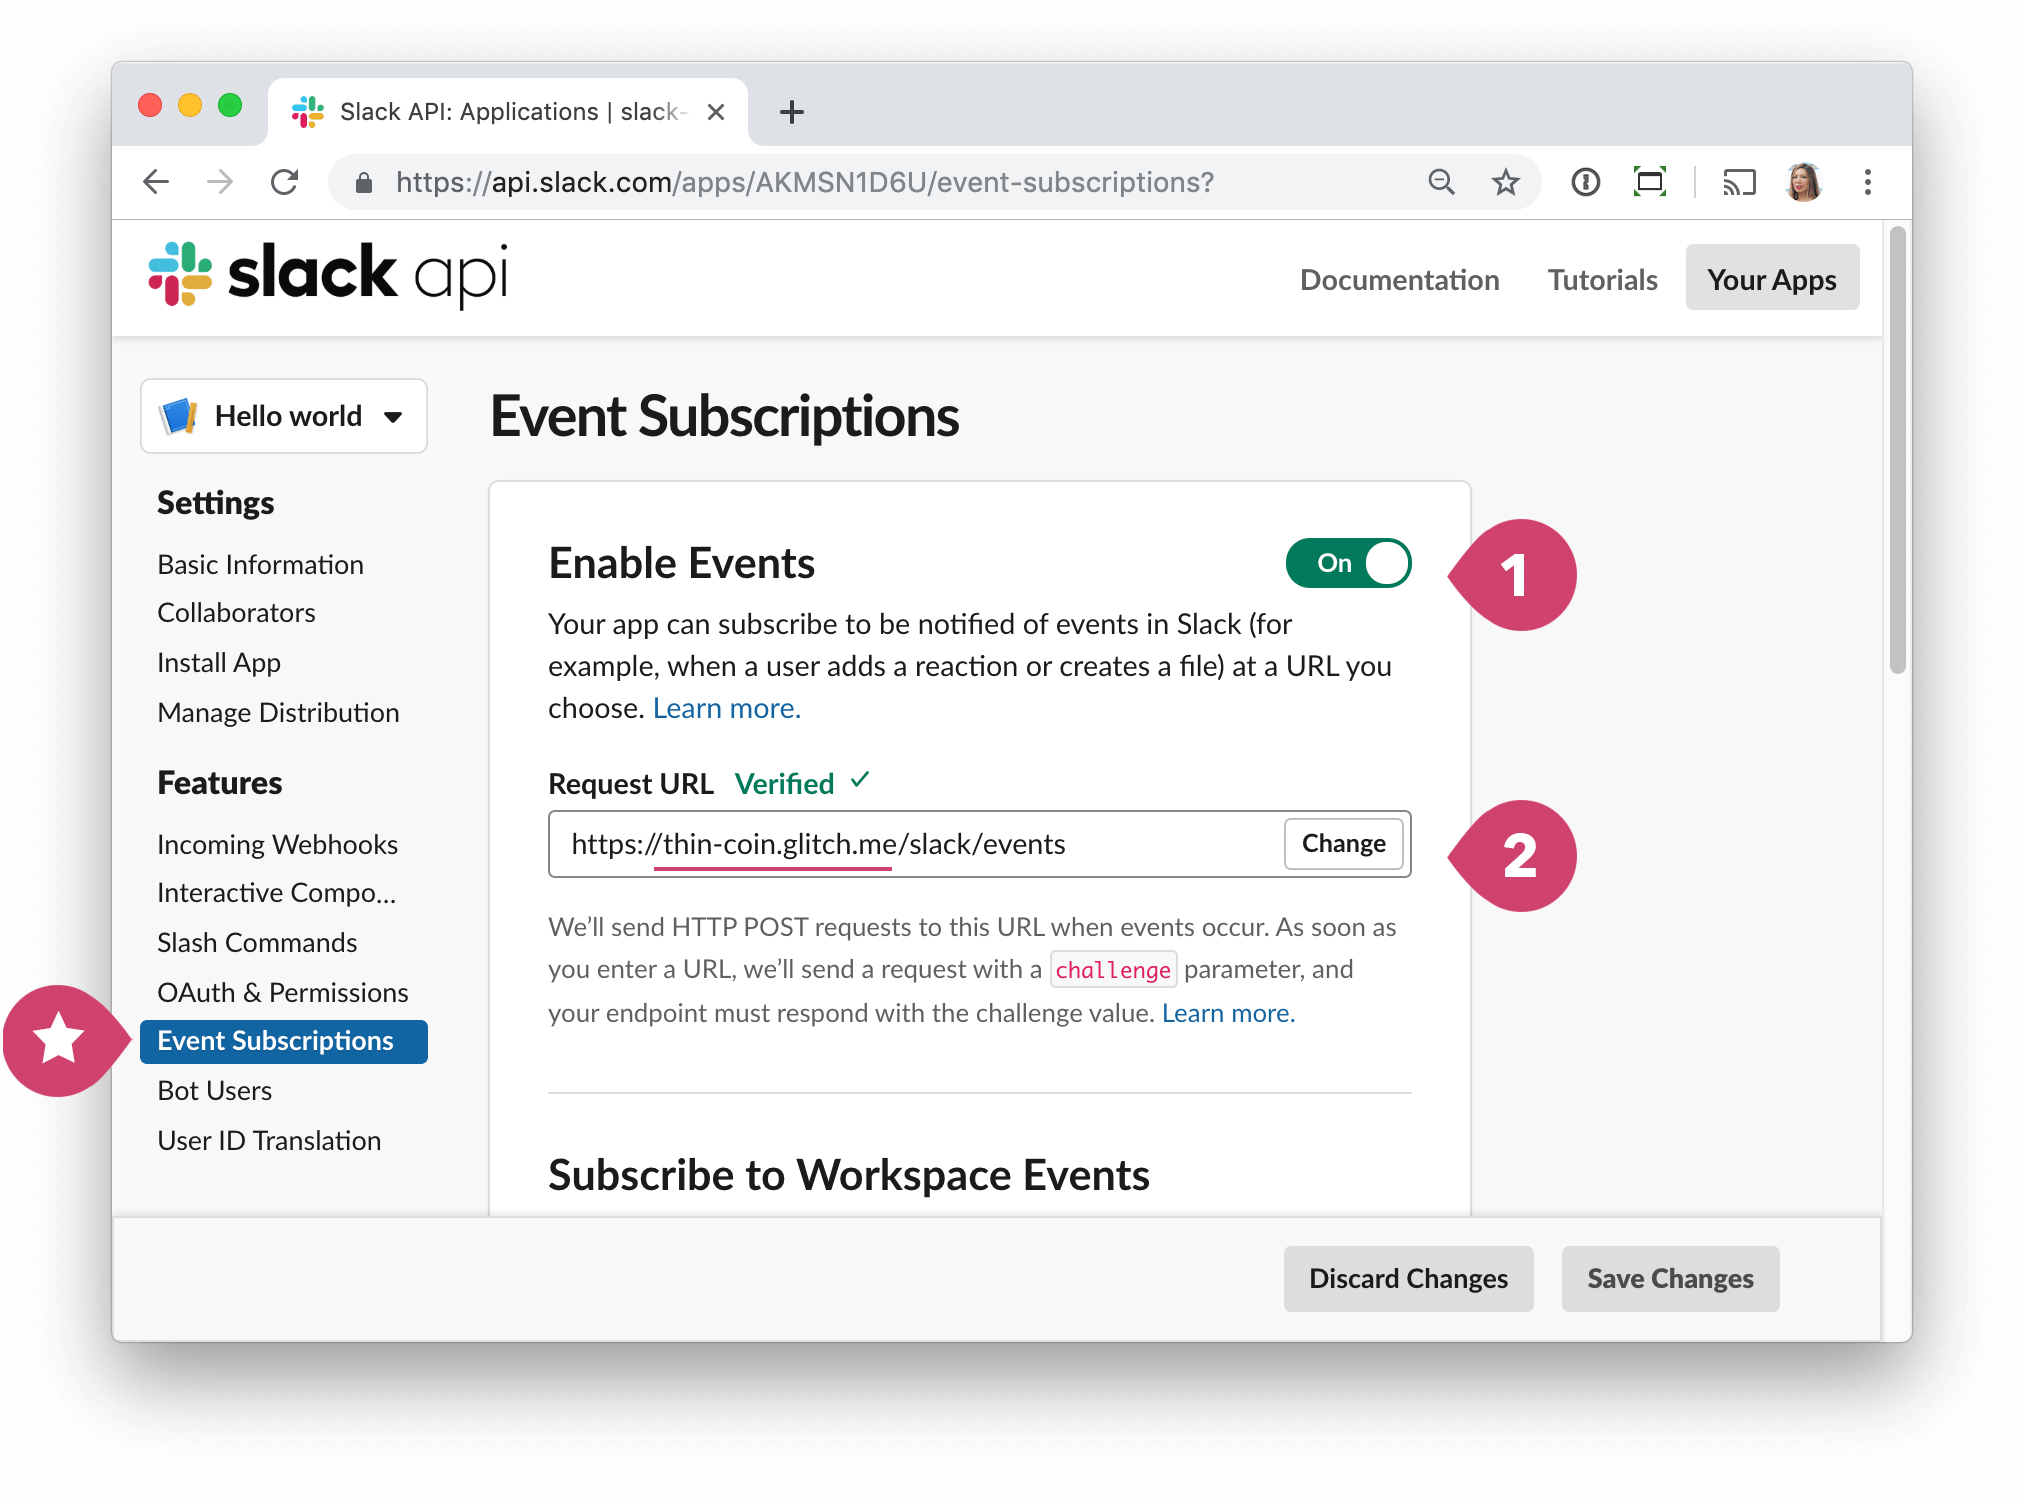Click the browser bookmark star icon
The image size is (2024, 1504).
[1504, 182]
